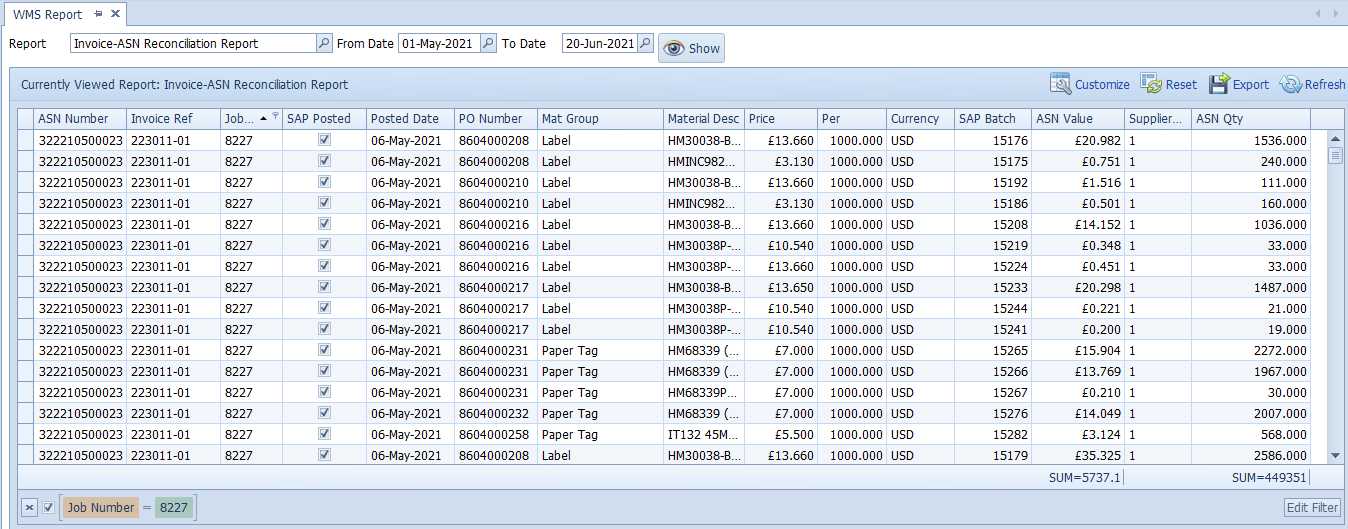
Task: Toggle SAP Posted checkbox for batch 15176
Action: coord(324,140)
